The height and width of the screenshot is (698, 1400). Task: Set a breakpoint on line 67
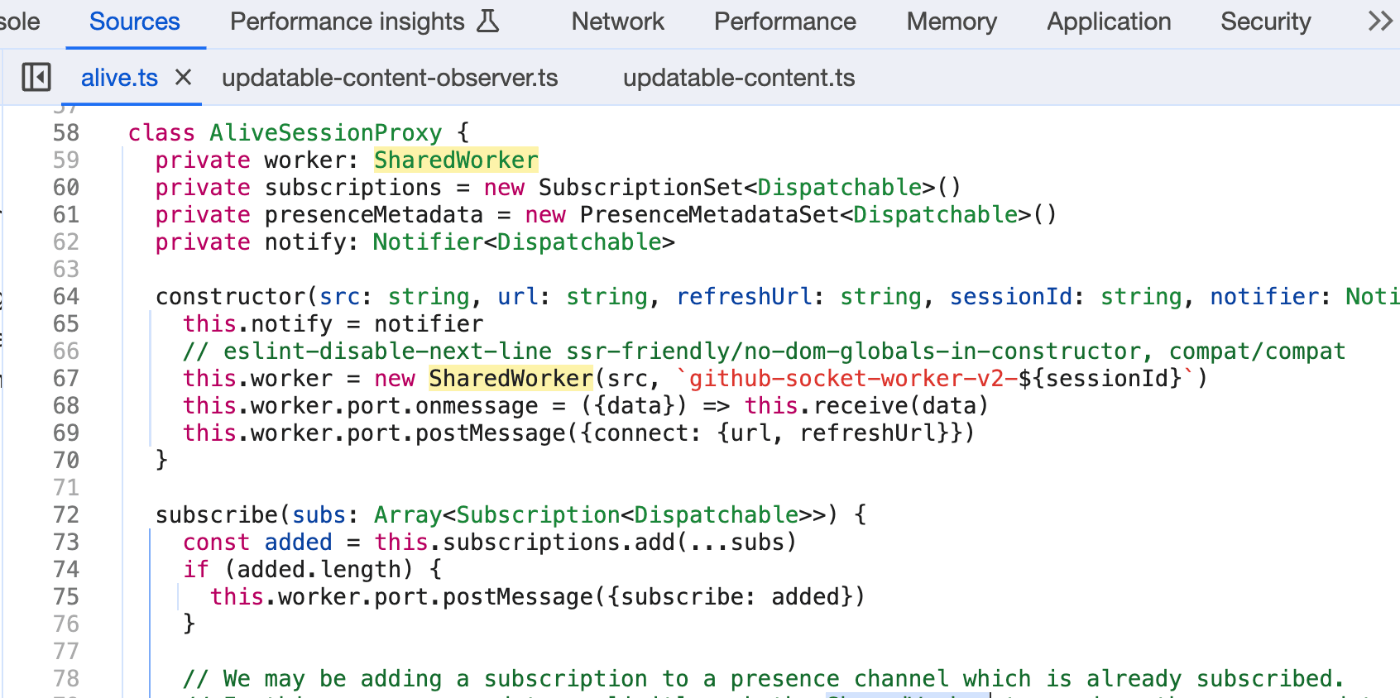pyautogui.click(x=66, y=378)
